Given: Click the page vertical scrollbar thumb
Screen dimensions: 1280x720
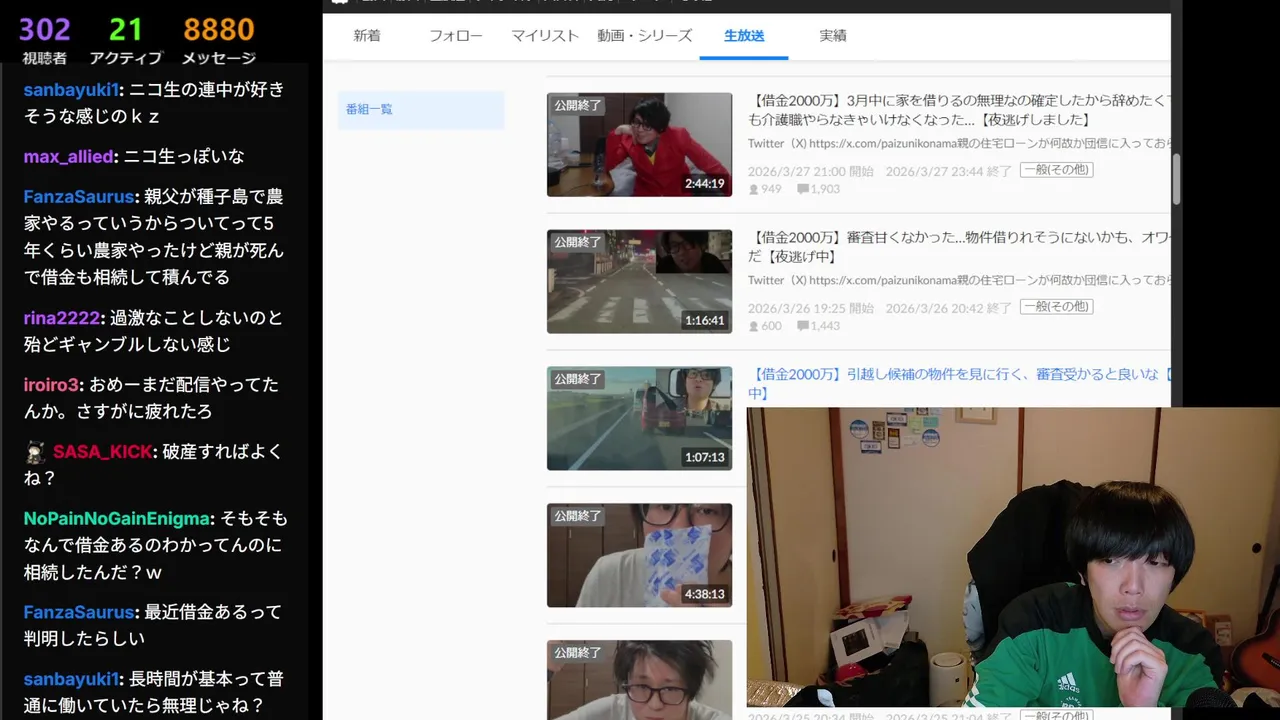Looking at the screenshot, I should [x=1177, y=178].
